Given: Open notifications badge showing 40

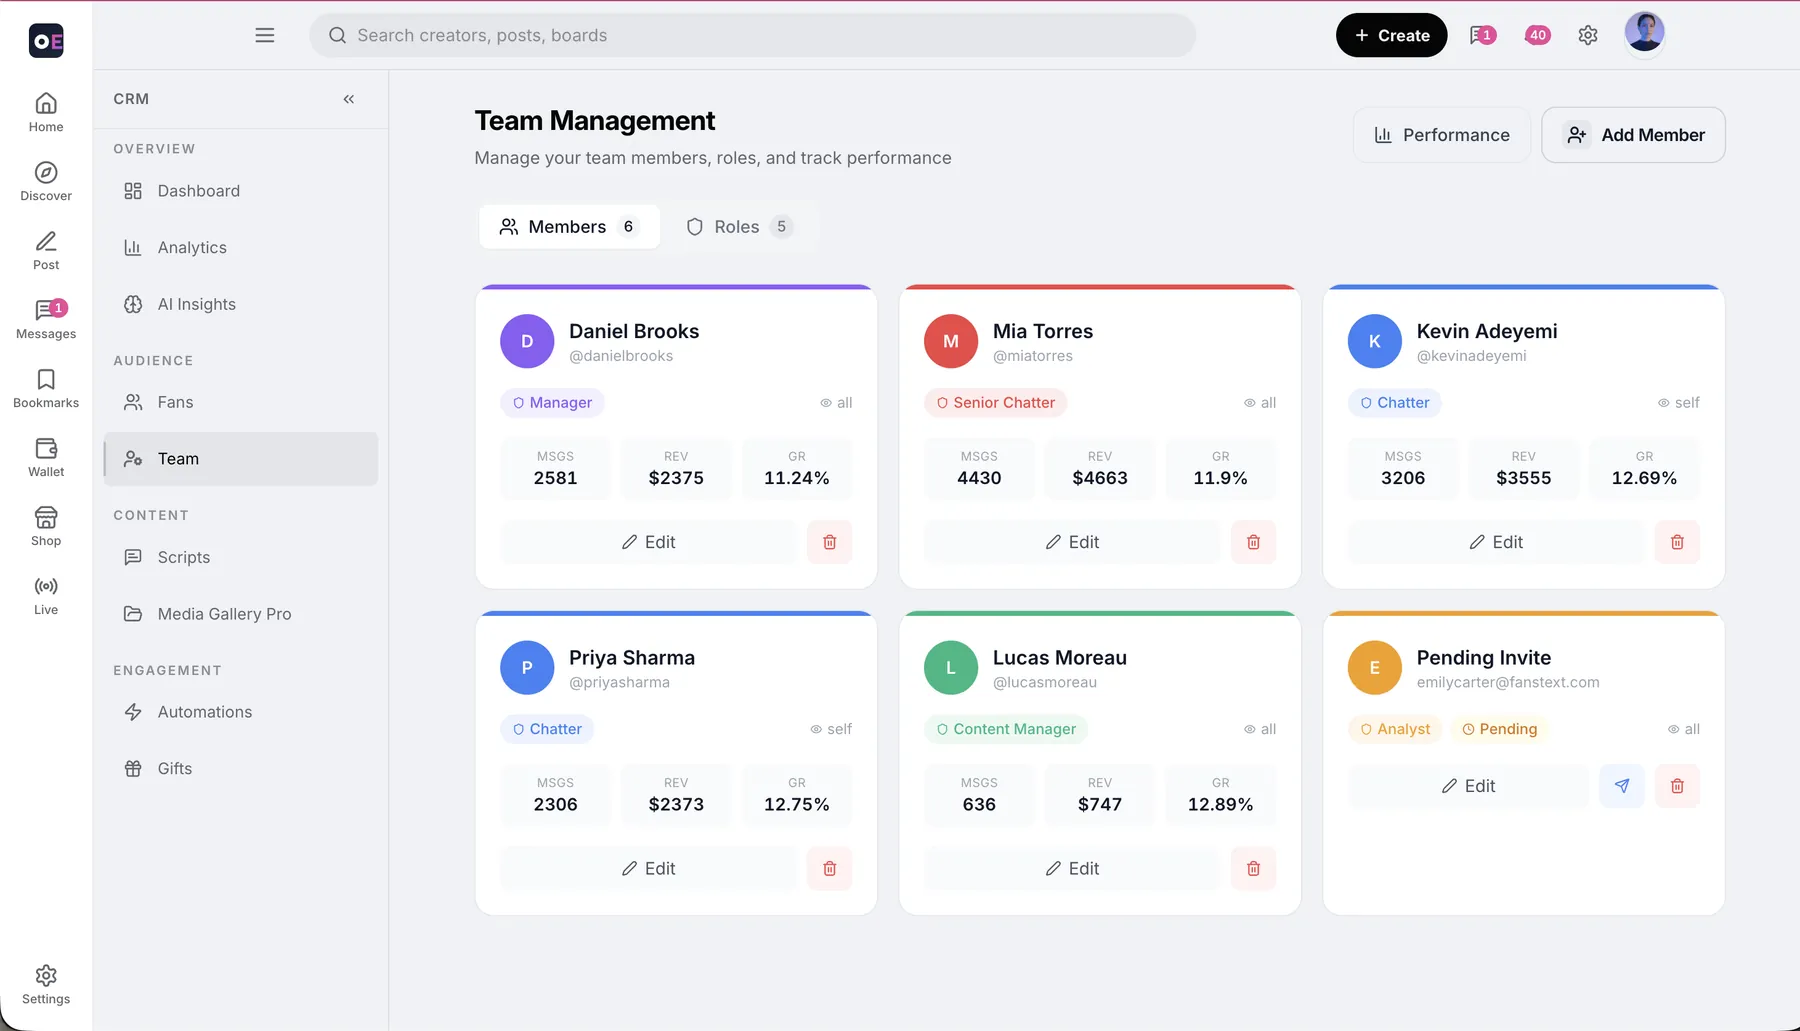Looking at the screenshot, I should coord(1537,35).
